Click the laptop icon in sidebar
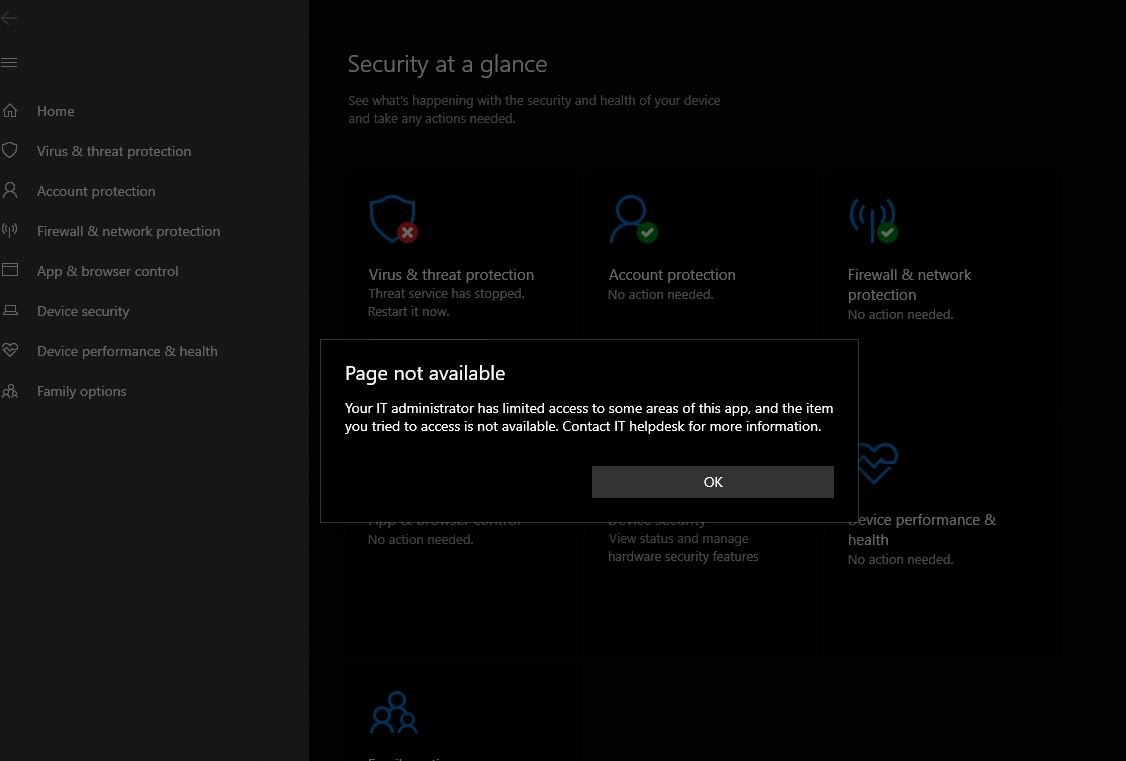 pos(10,310)
